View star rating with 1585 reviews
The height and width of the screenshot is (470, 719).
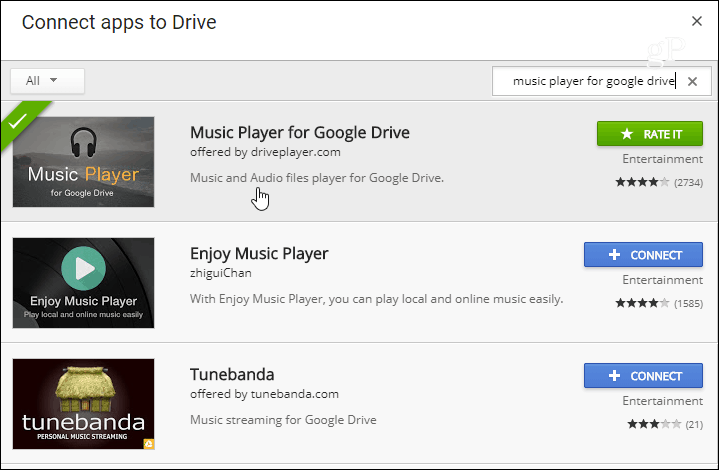tap(659, 303)
